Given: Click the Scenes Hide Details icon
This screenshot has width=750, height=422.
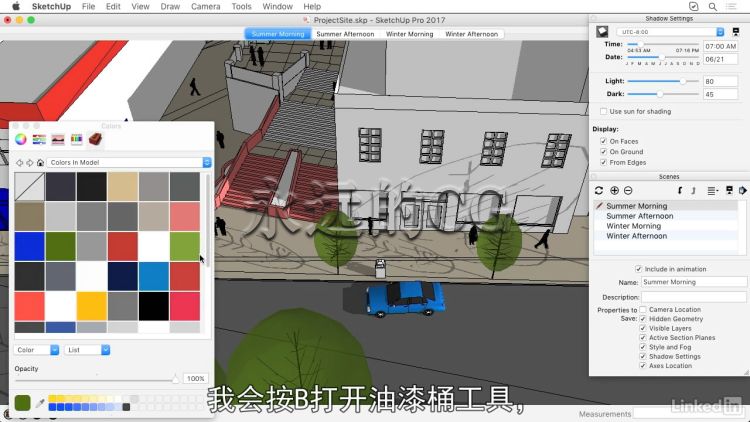Looking at the screenshot, I should [729, 190].
